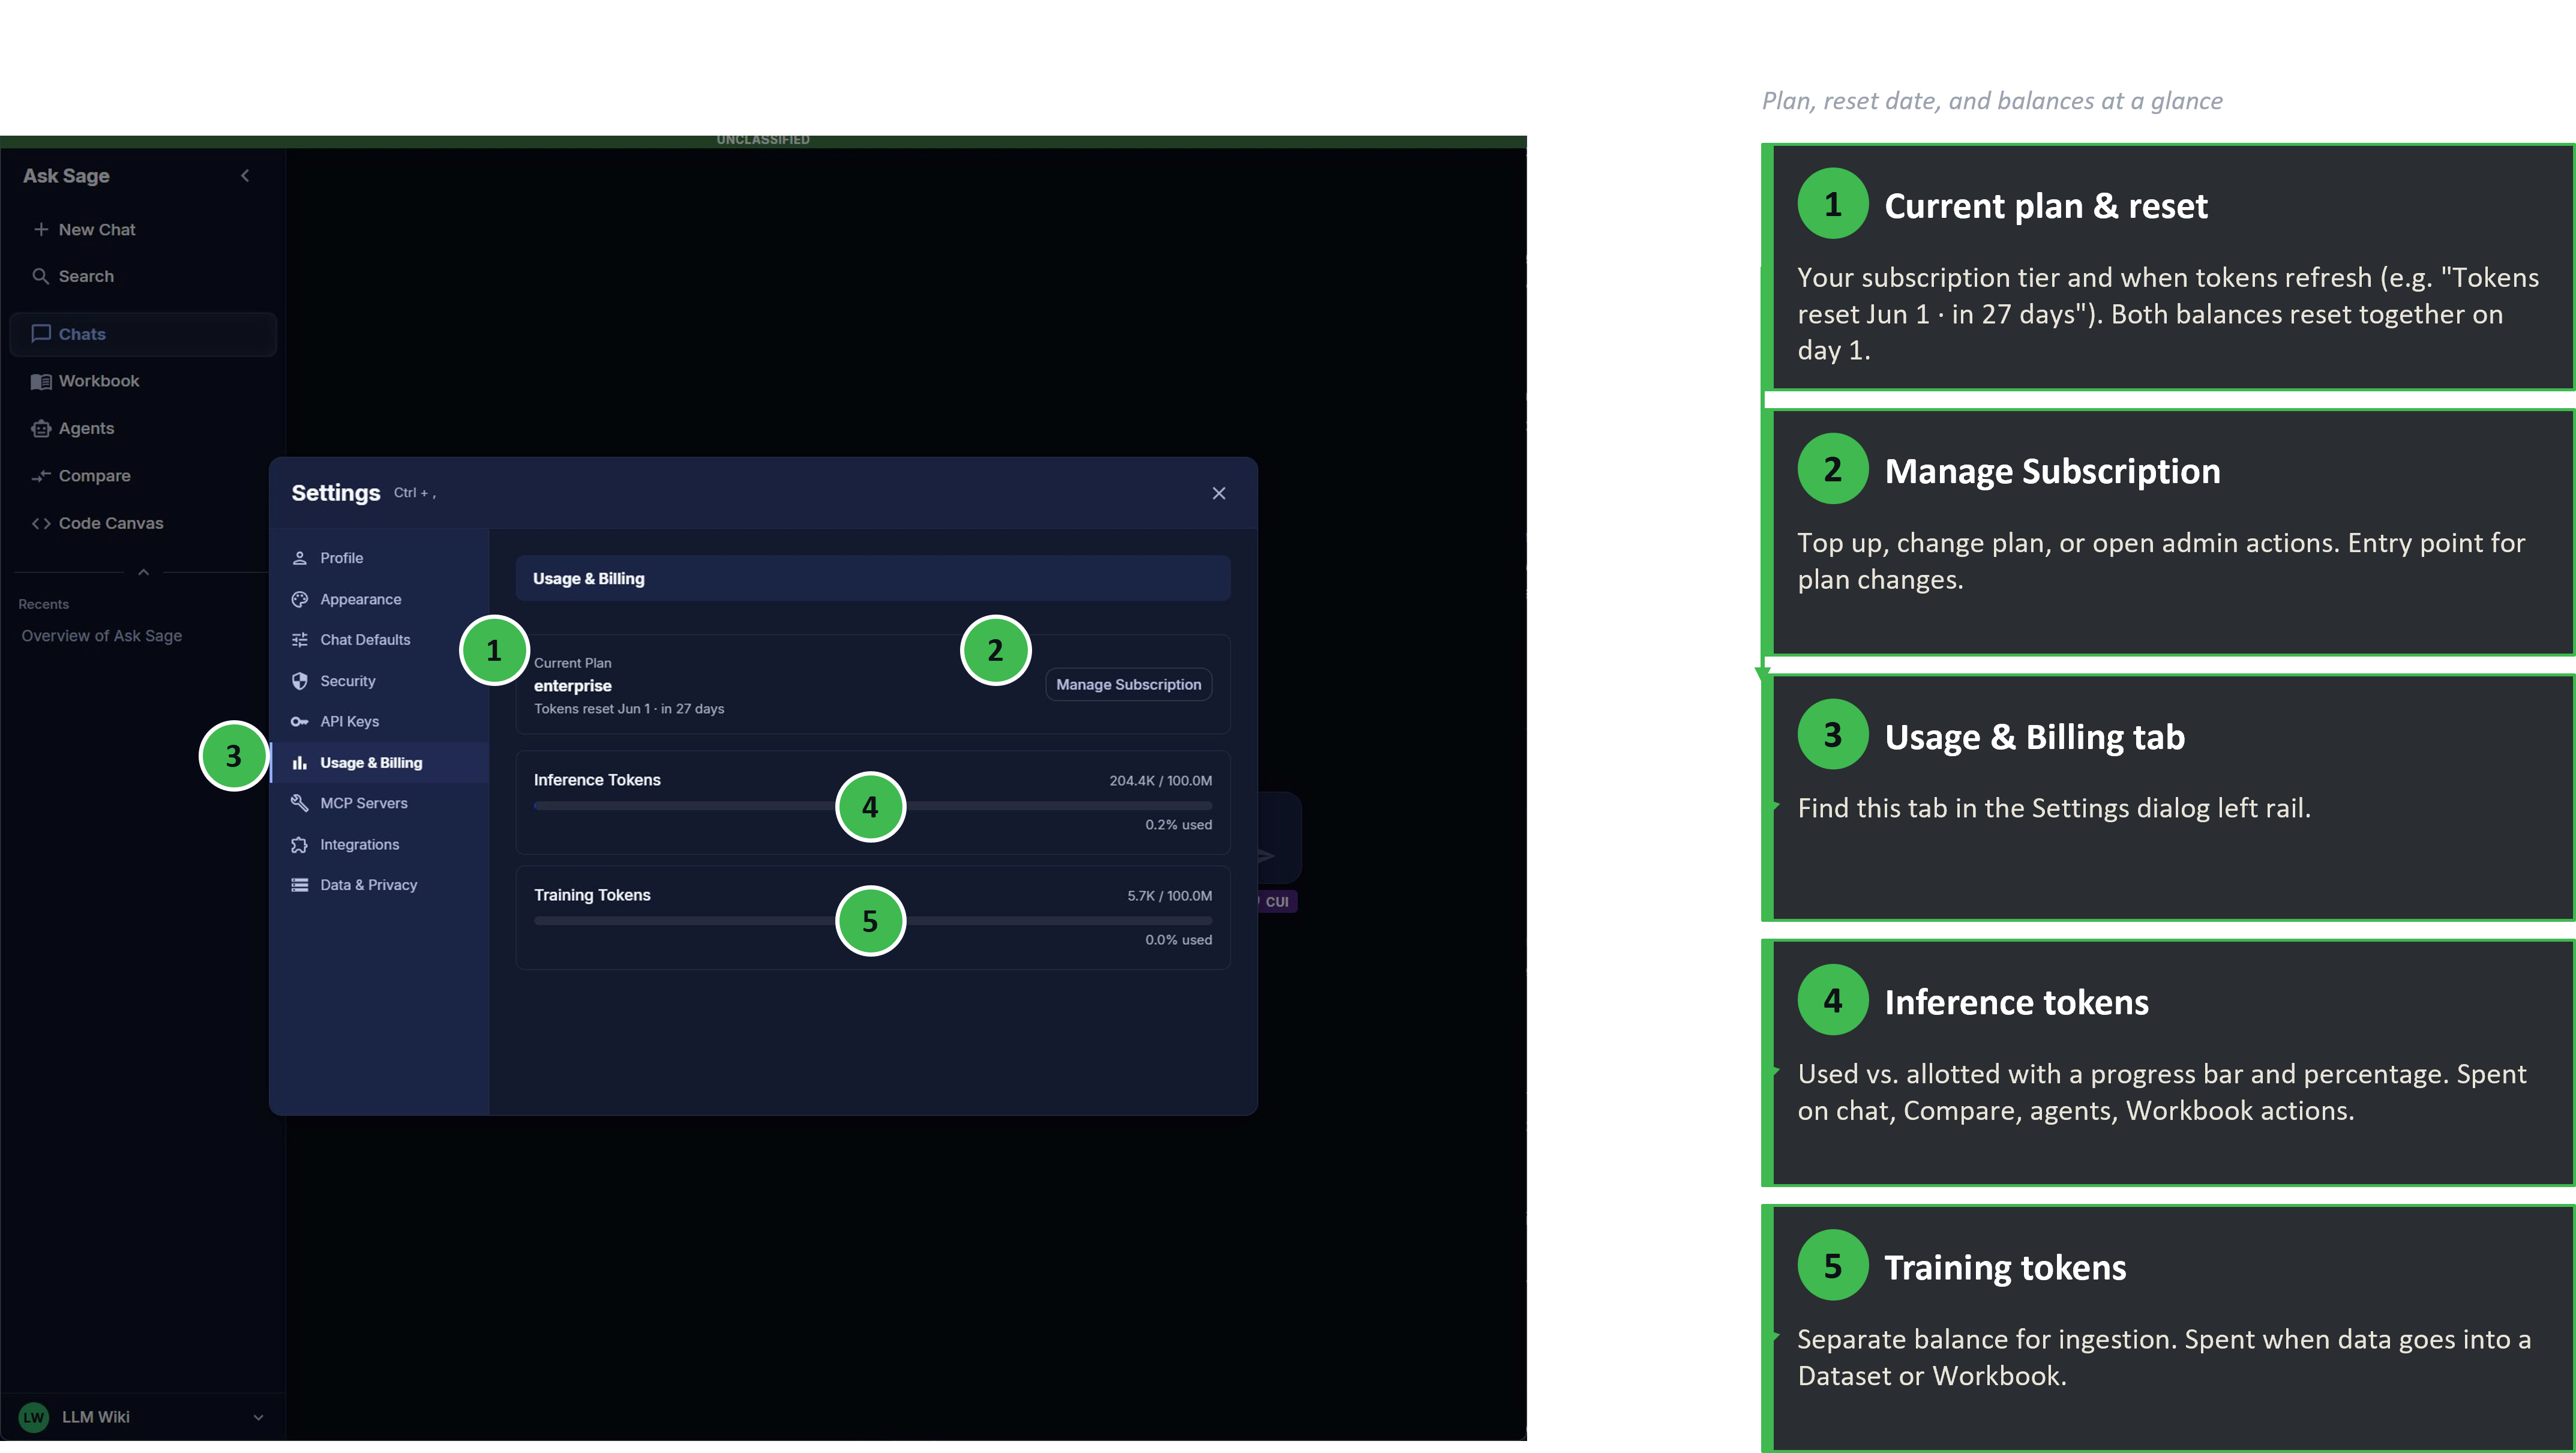Click the LLM Wiki account name
Screen dimensions: 2576x1453
pyautogui.click(x=96, y=1417)
